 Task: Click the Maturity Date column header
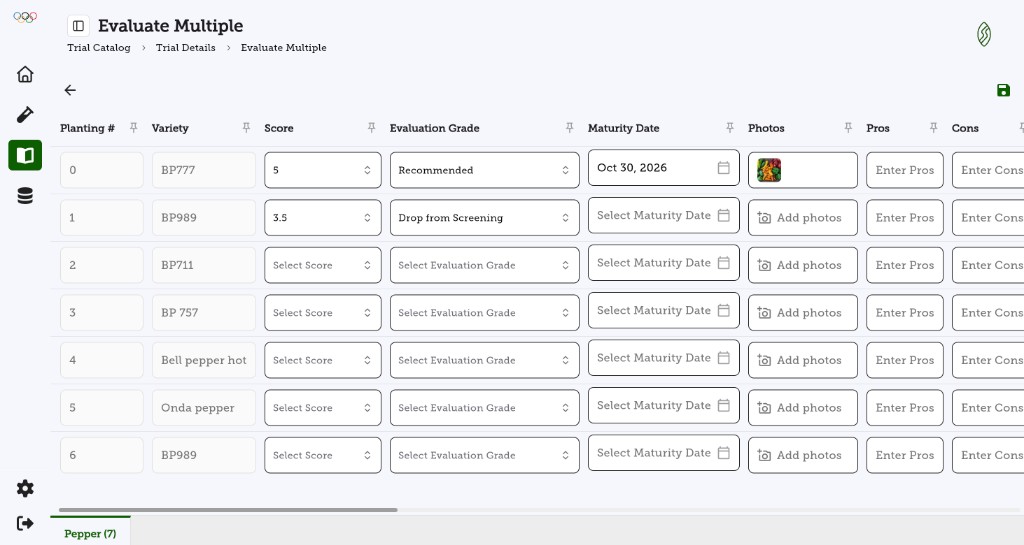(624, 128)
